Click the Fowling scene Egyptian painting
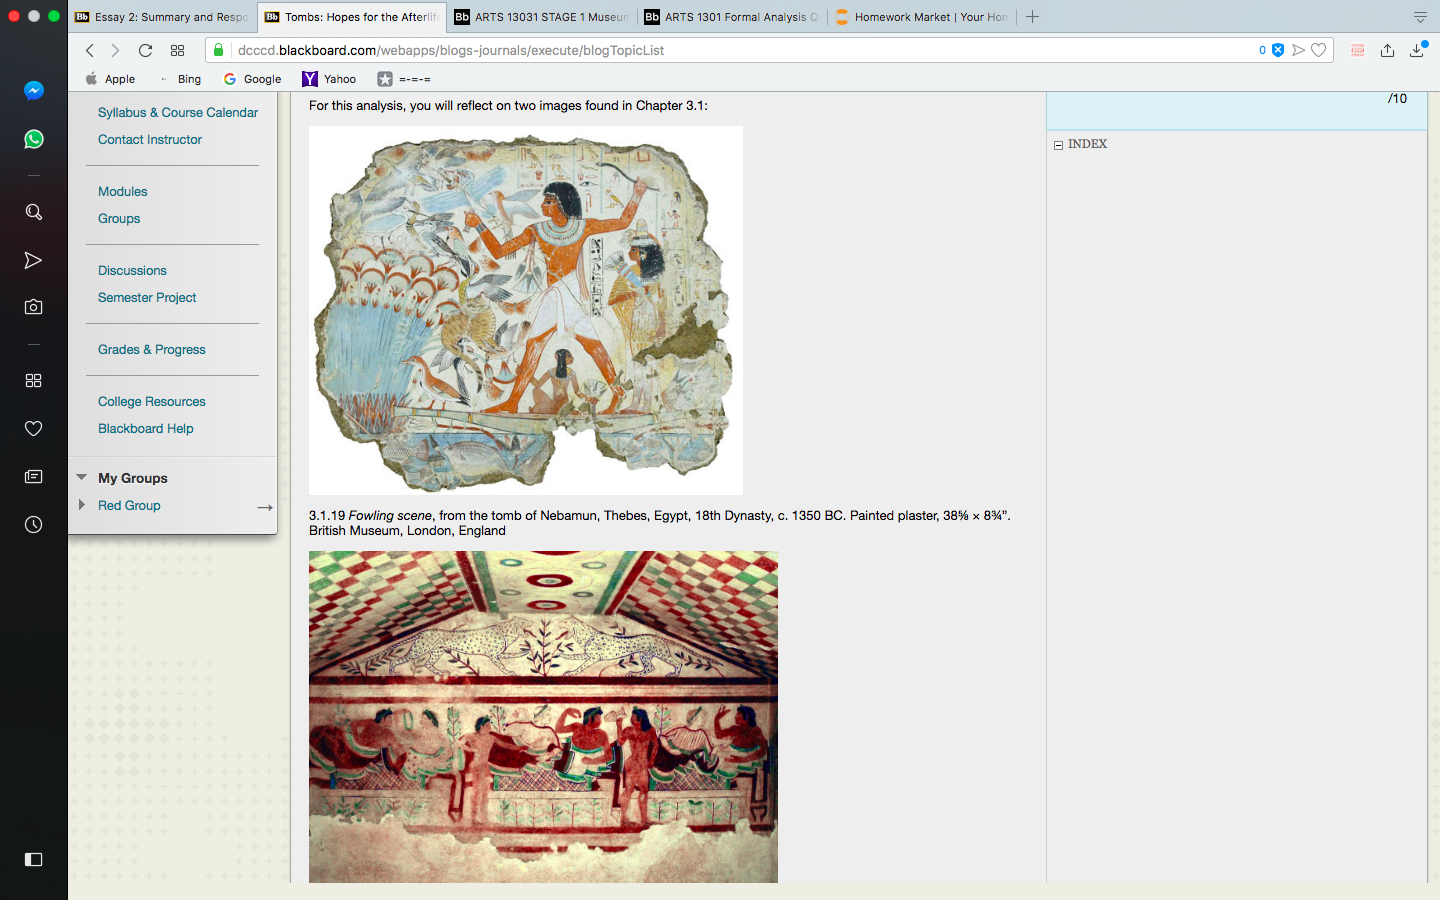 click(x=526, y=310)
